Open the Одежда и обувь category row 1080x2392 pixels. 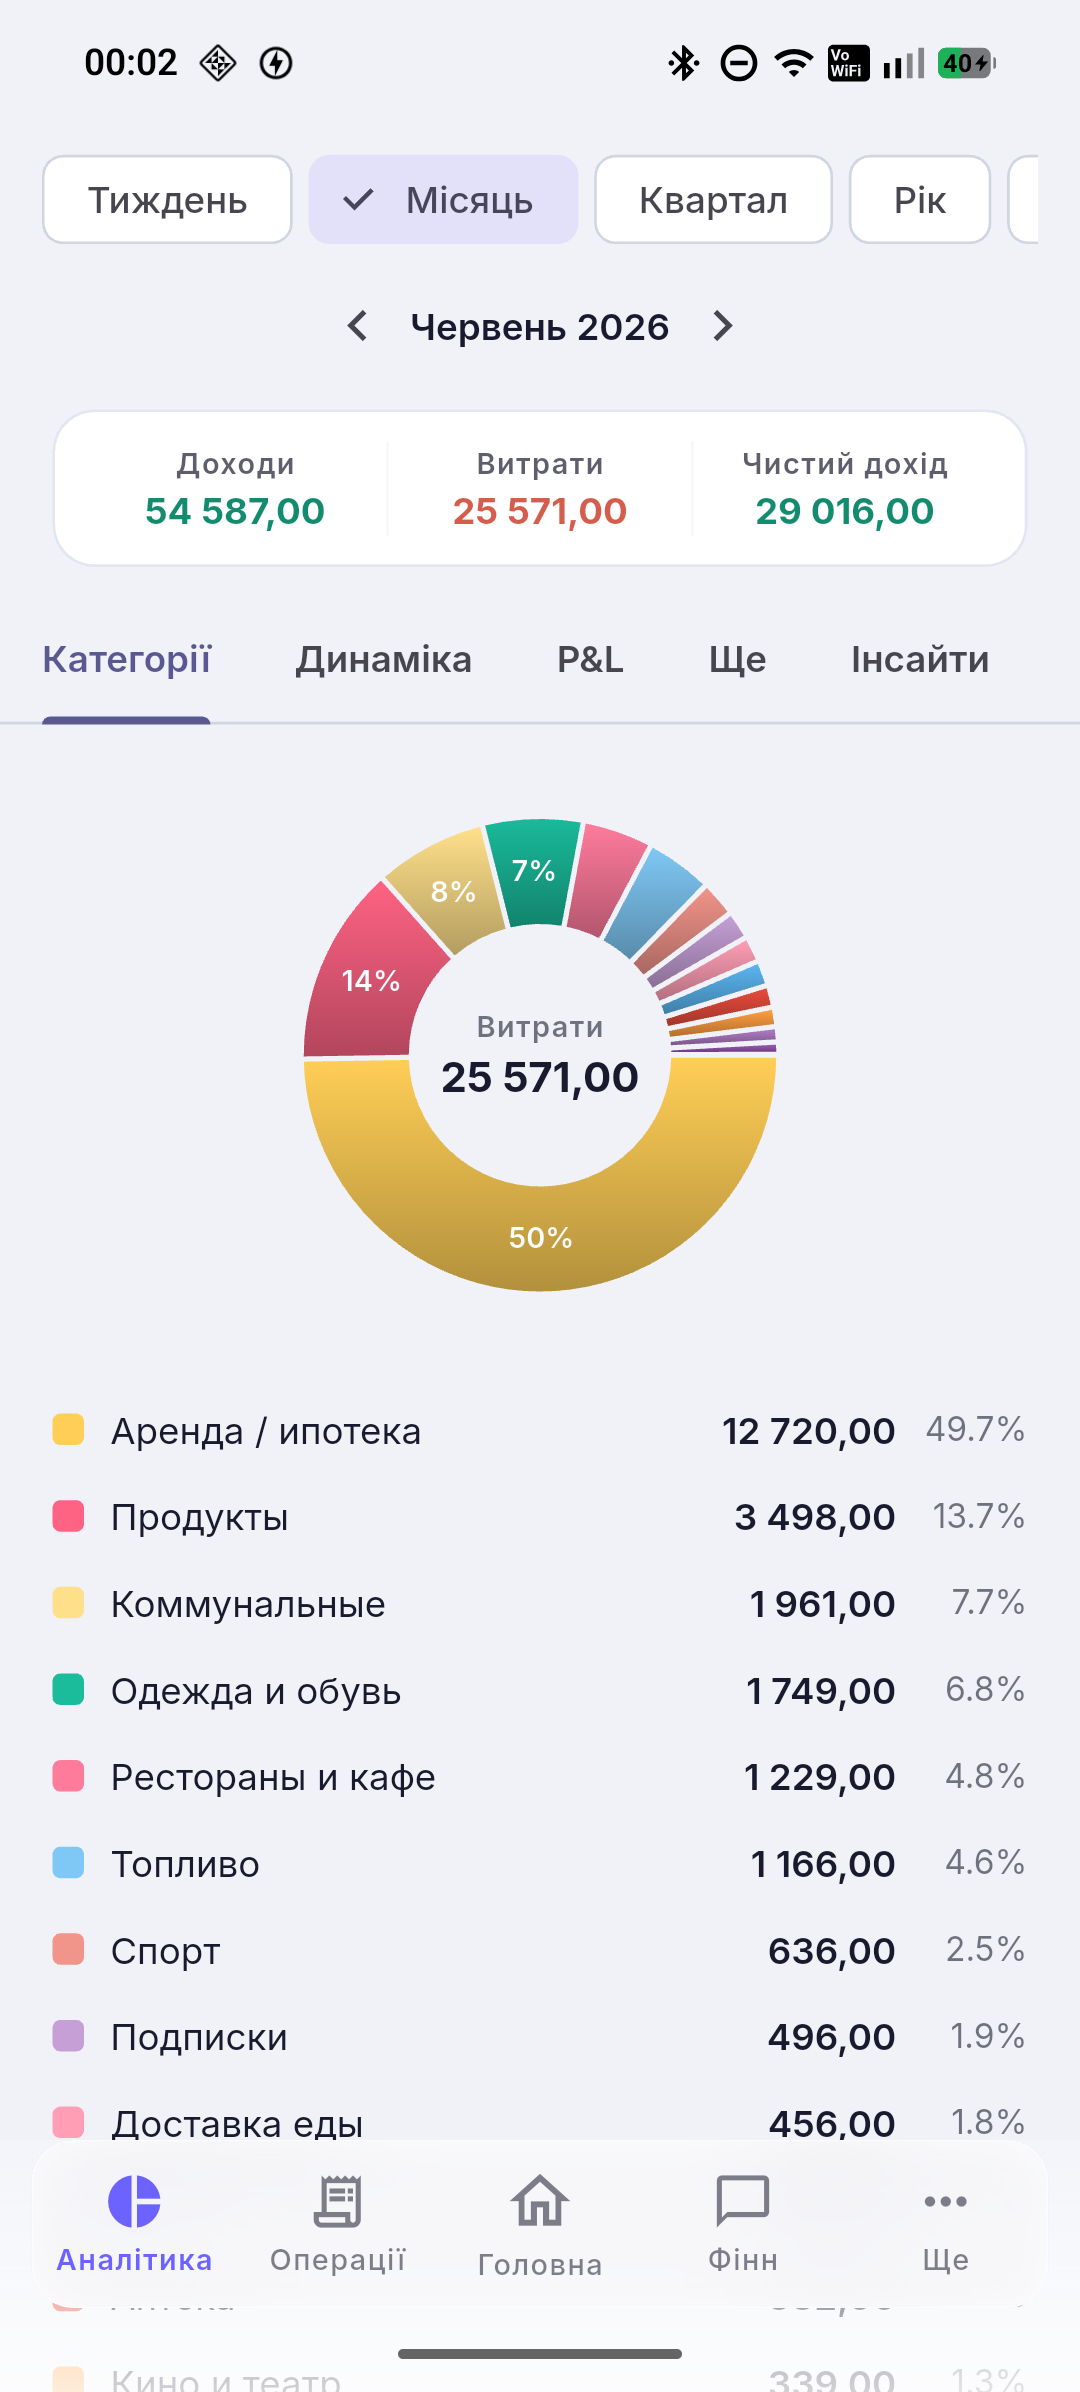[x=540, y=1690]
